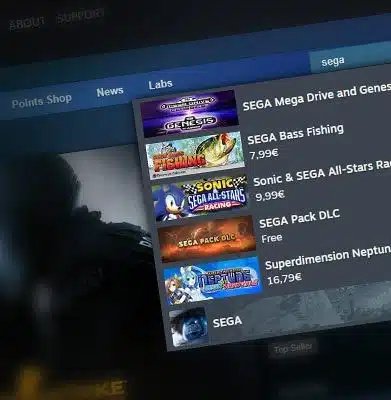Open the SUPPORT menu item
Screen dimensions: 391x400
coord(80,16)
